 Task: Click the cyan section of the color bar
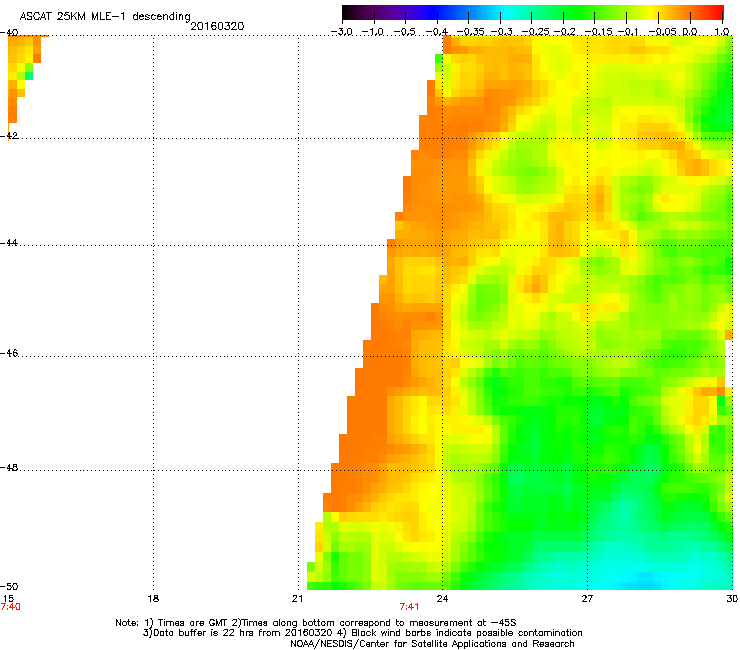(505, 12)
